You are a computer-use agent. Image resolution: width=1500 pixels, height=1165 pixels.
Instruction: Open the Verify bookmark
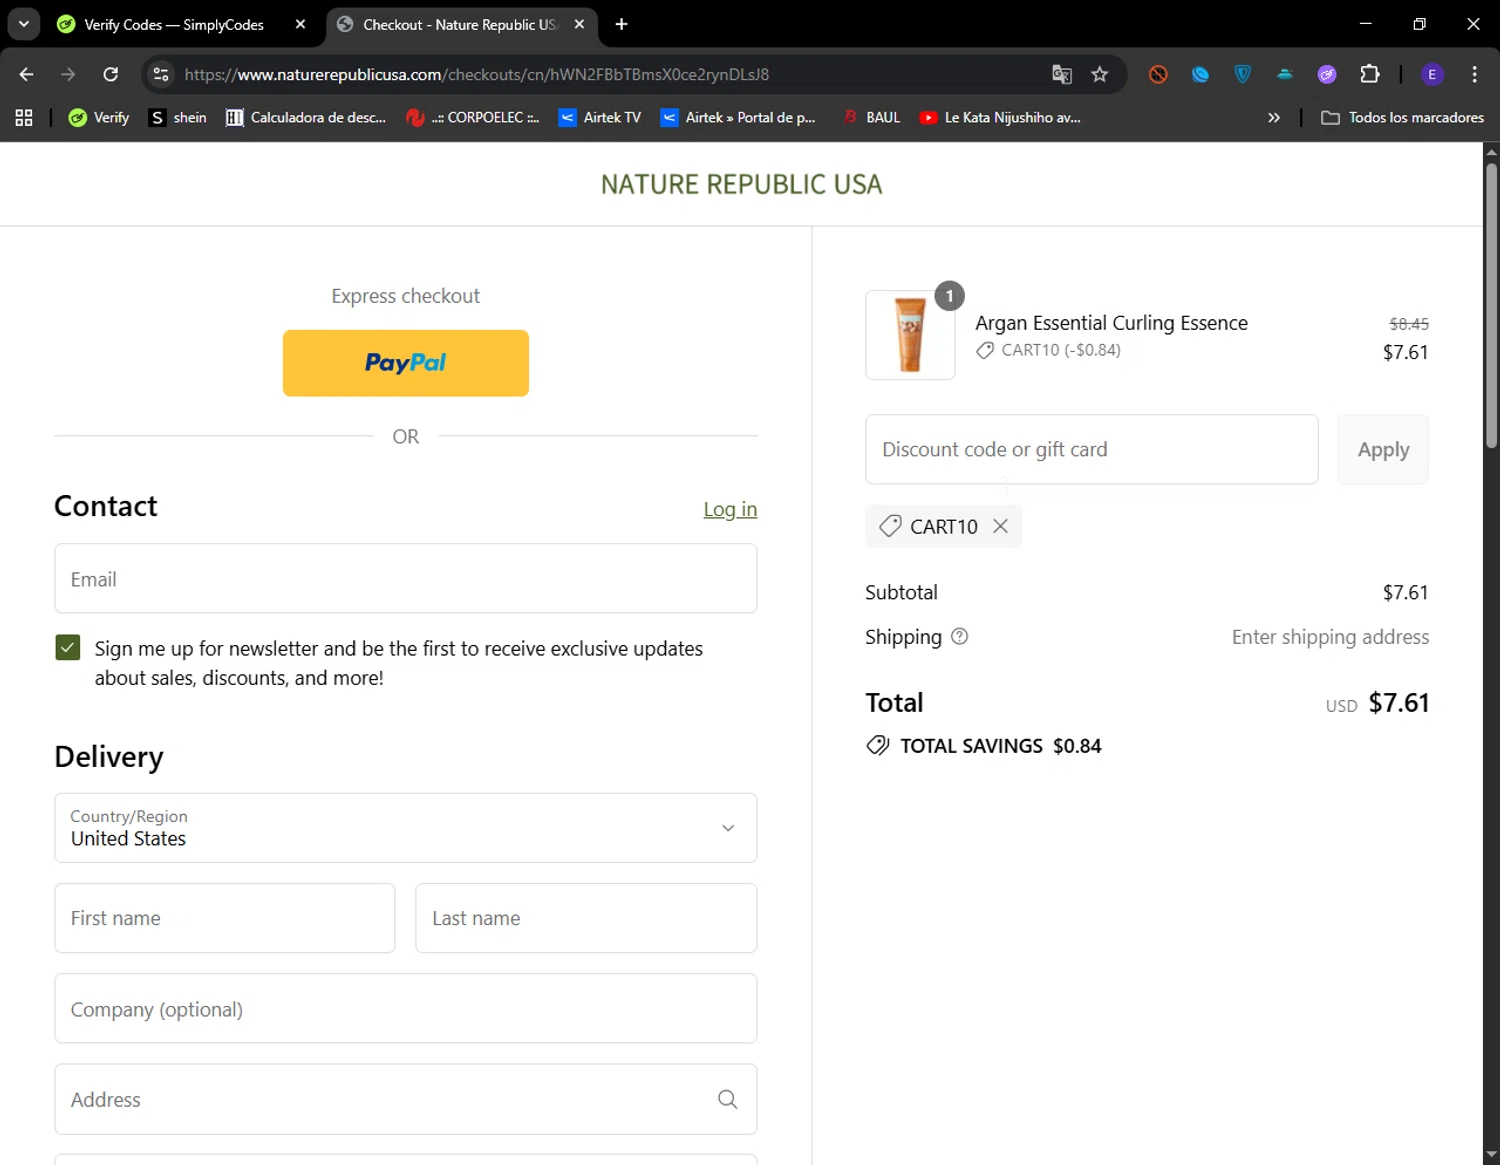99,118
